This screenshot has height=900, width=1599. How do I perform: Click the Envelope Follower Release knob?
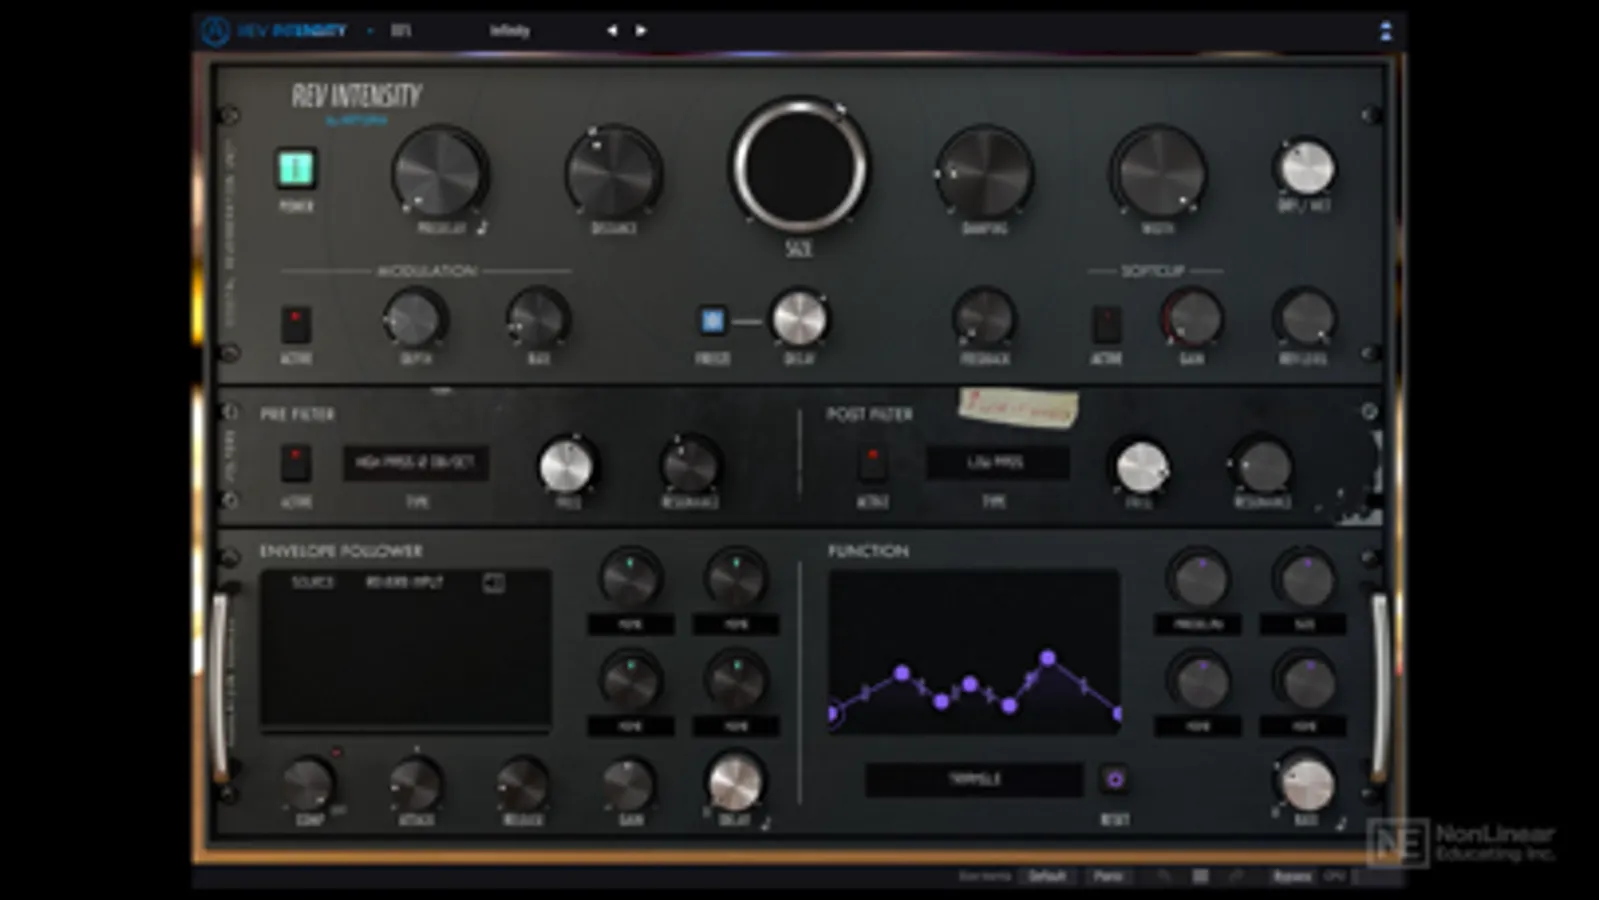tap(522, 784)
